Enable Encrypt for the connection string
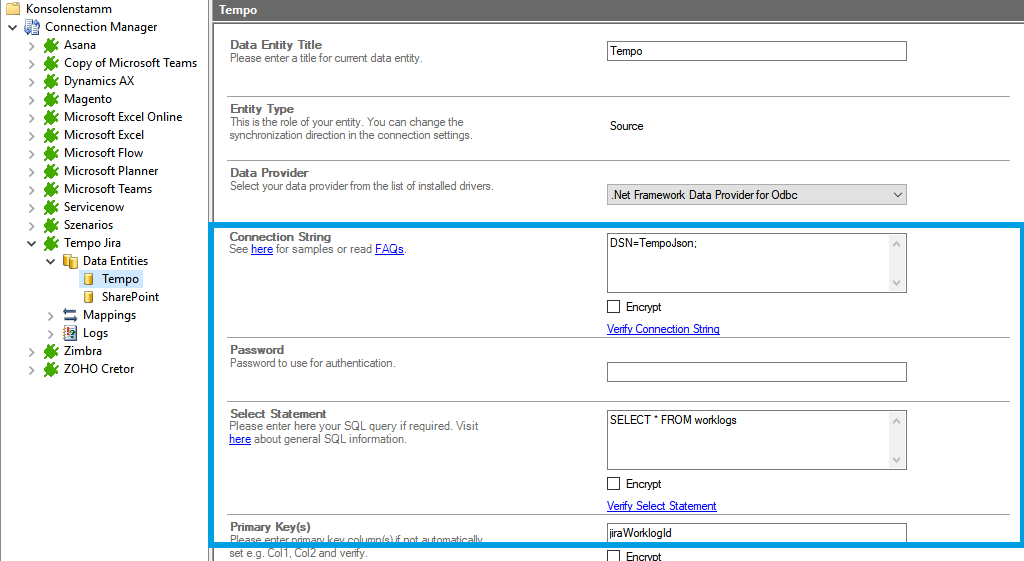The image size is (1024, 561). point(614,307)
